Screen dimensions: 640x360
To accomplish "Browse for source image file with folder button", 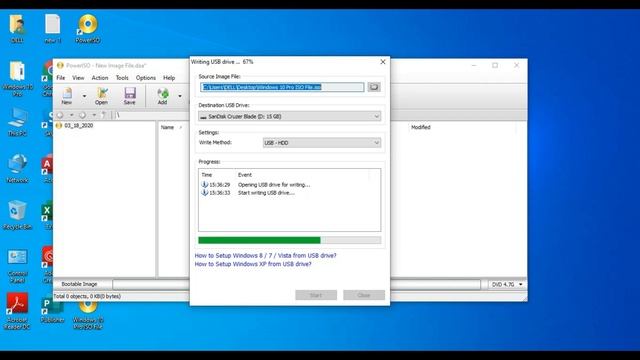I will point(373,87).
